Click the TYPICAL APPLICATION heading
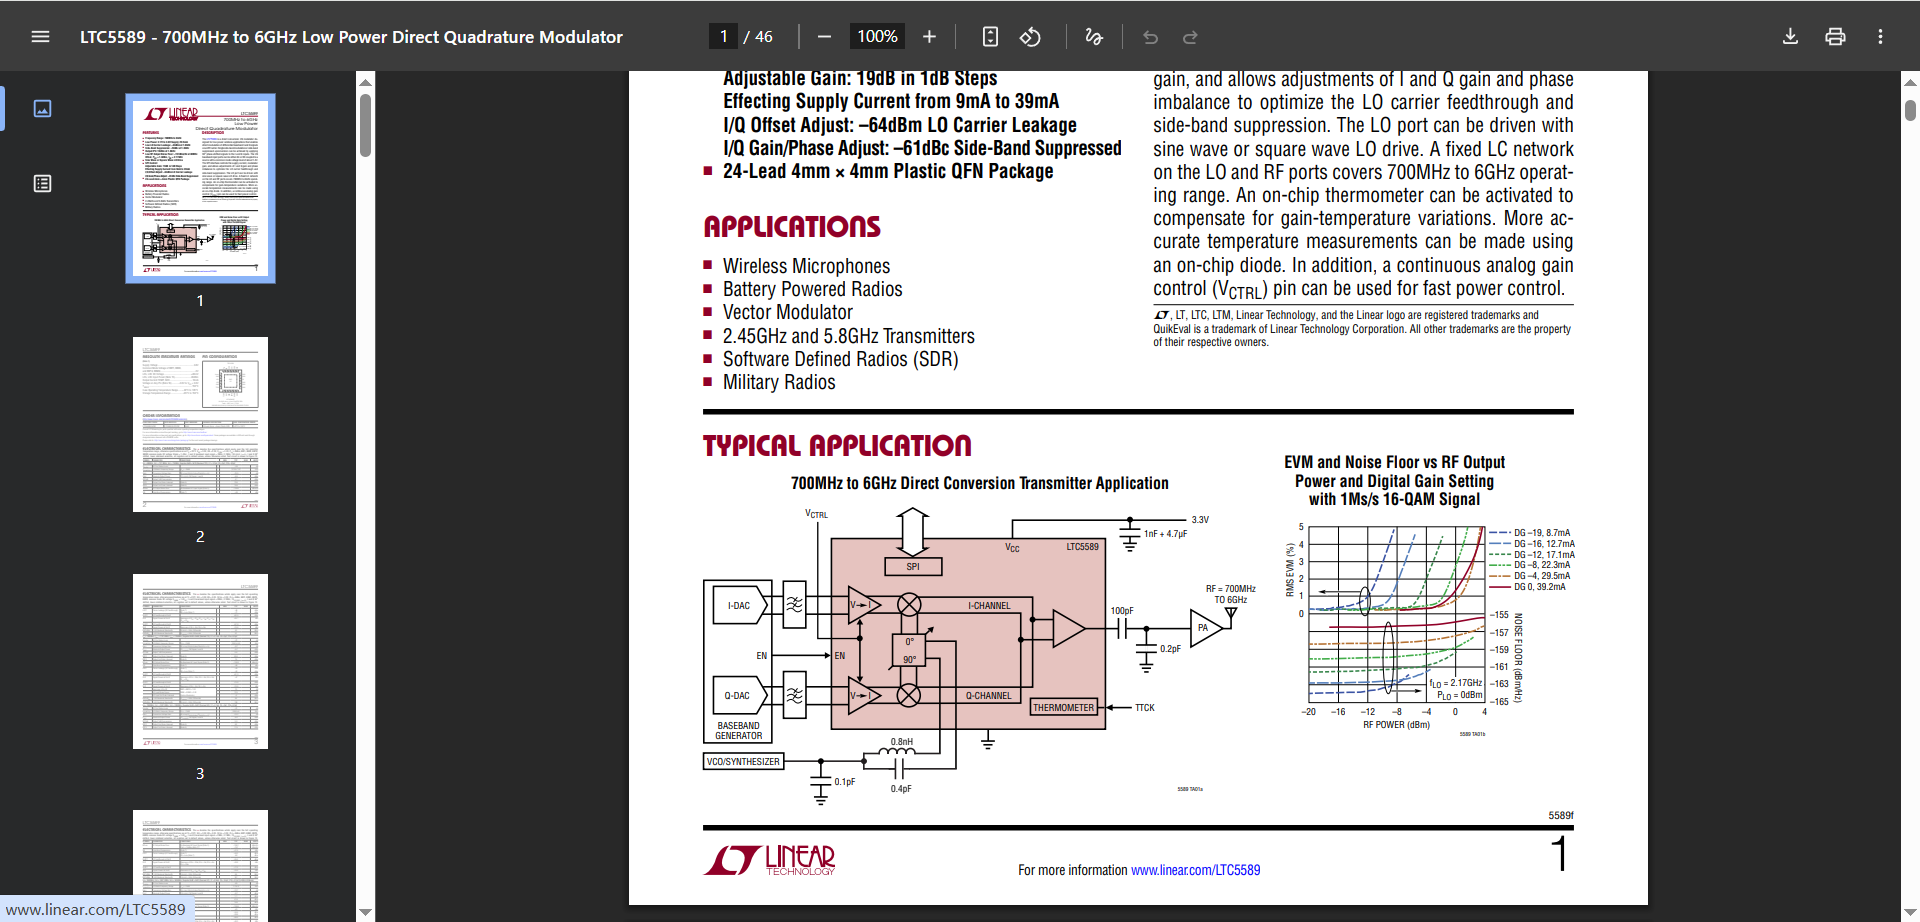1920x922 pixels. 837,446
